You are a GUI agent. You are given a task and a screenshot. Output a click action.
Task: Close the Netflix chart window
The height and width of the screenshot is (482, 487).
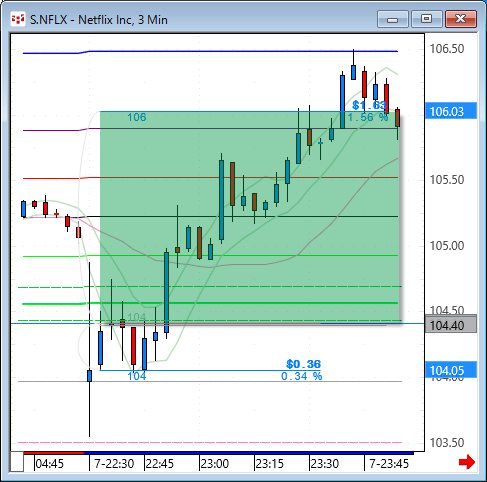(461, 19)
